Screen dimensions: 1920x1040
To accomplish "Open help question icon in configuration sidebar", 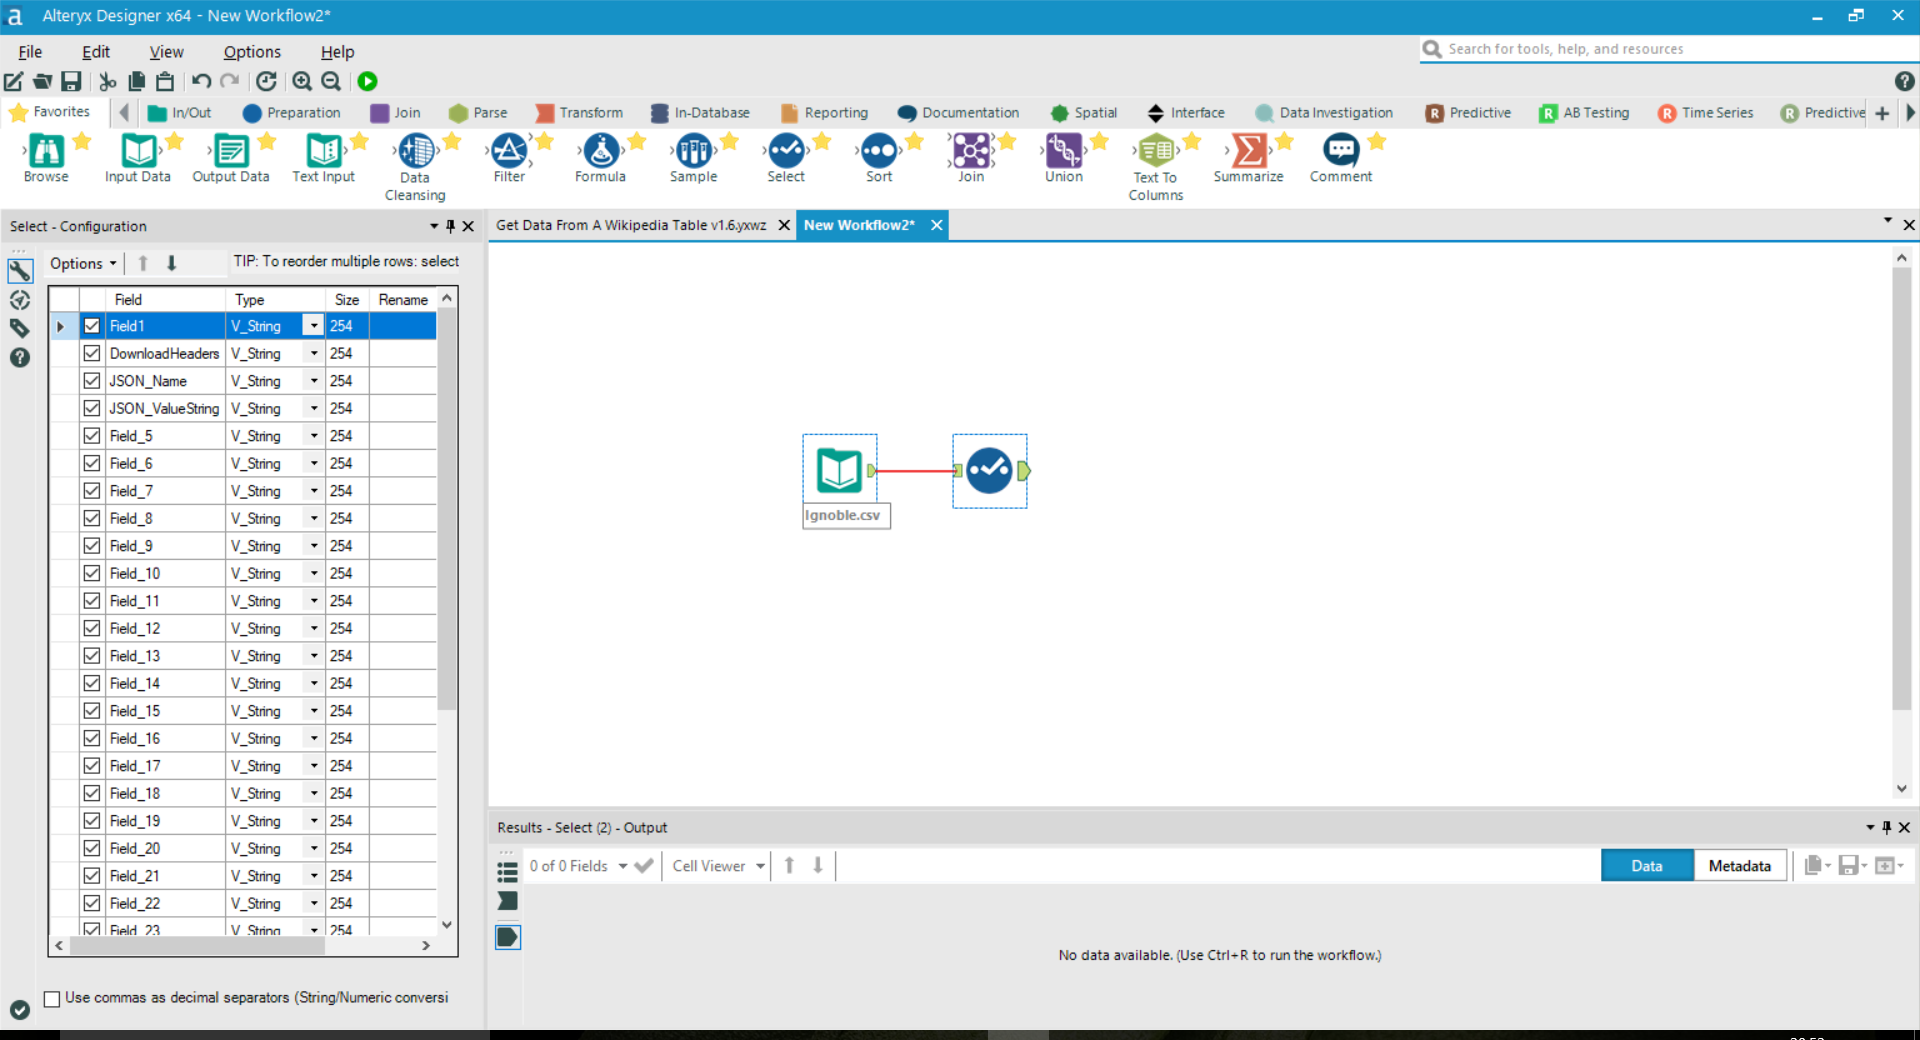I will coord(20,357).
